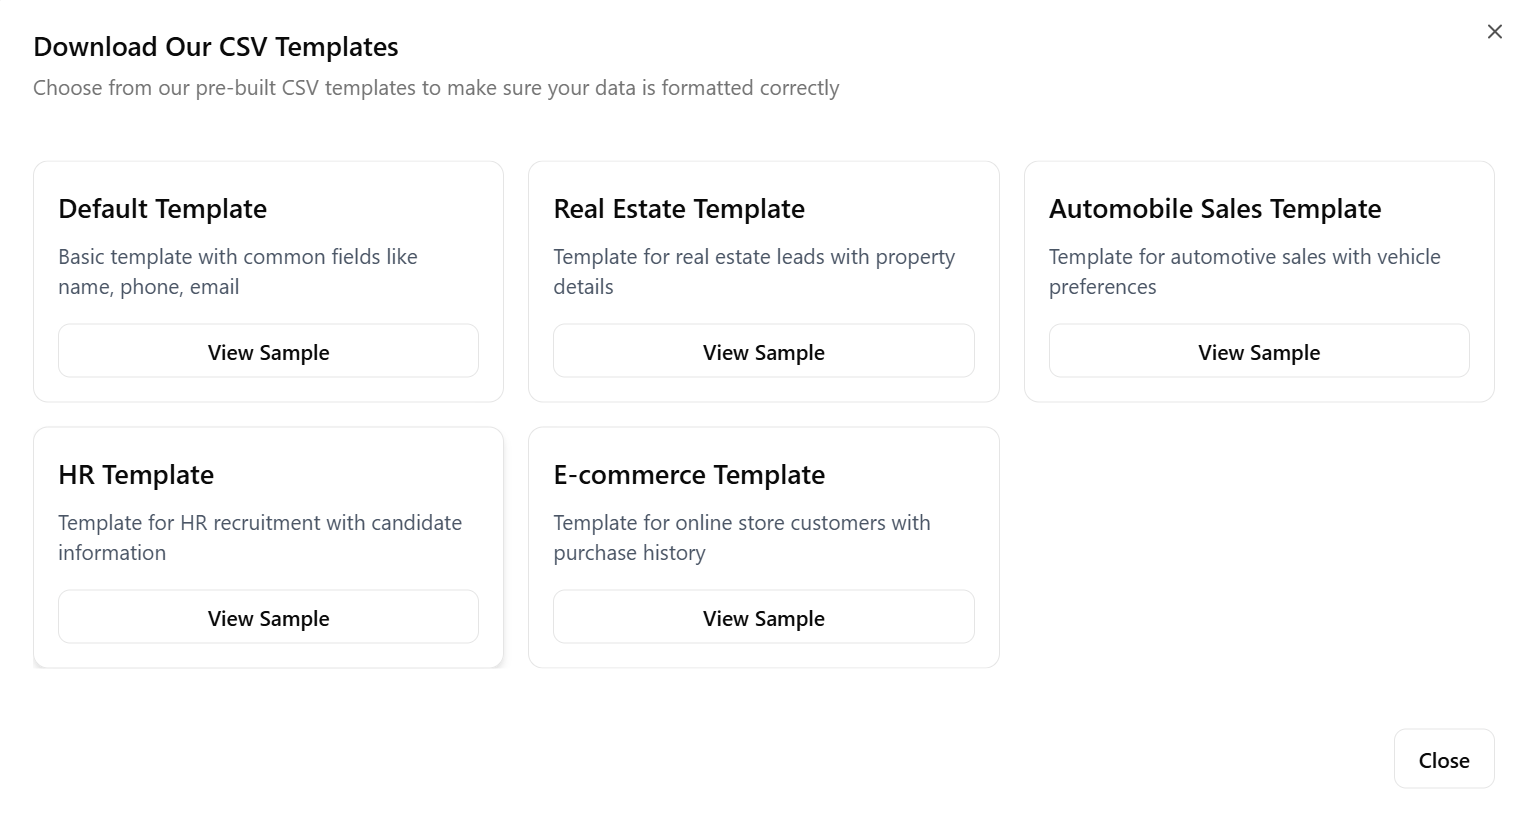View Sample for HR Template
The image size is (1525, 816).
click(x=268, y=617)
